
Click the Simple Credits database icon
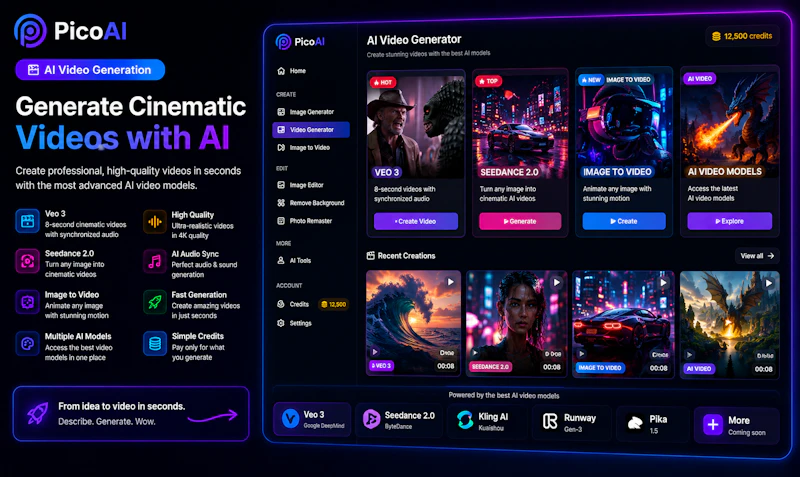tap(155, 344)
